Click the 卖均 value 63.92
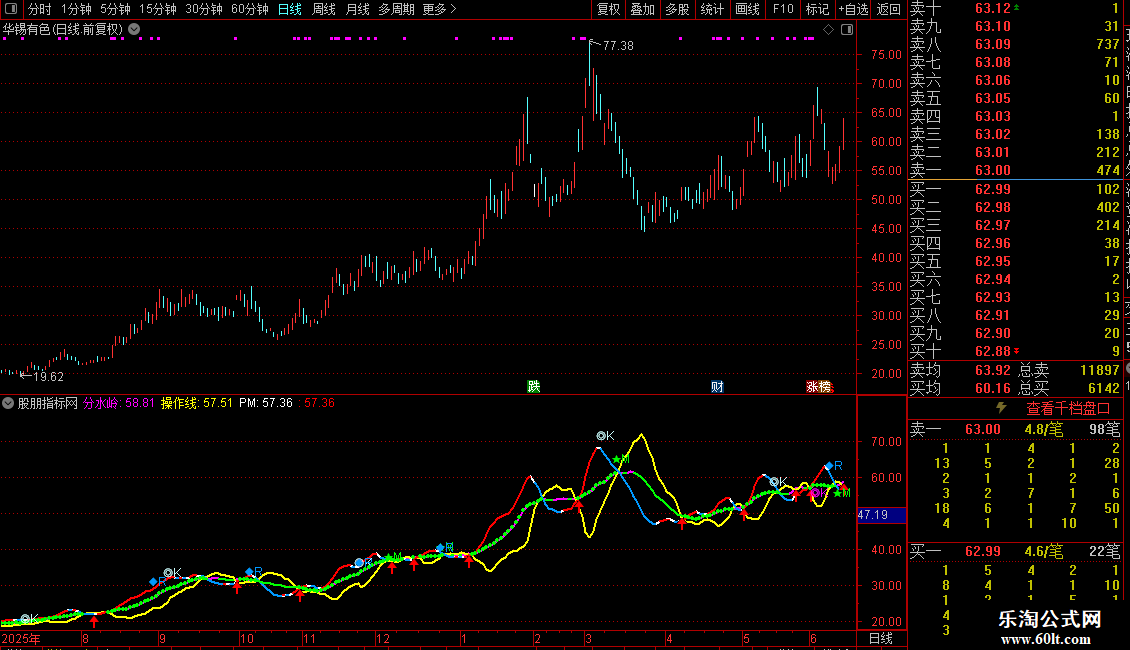The image size is (1130, 650). point(992,370)
